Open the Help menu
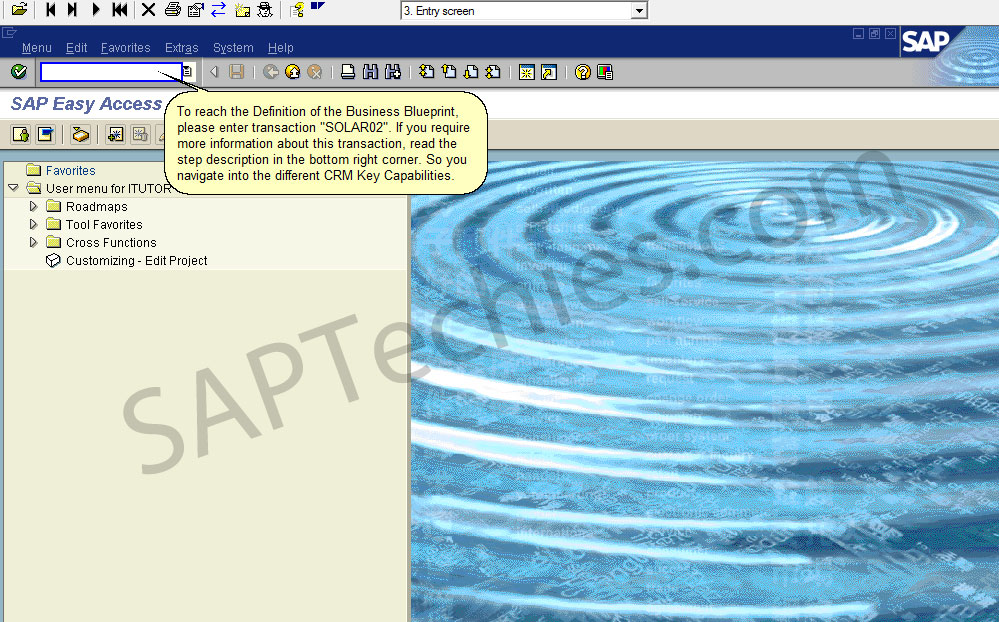Image resolution: width=999 pixels, height=622 pixels. coord(280,48)
